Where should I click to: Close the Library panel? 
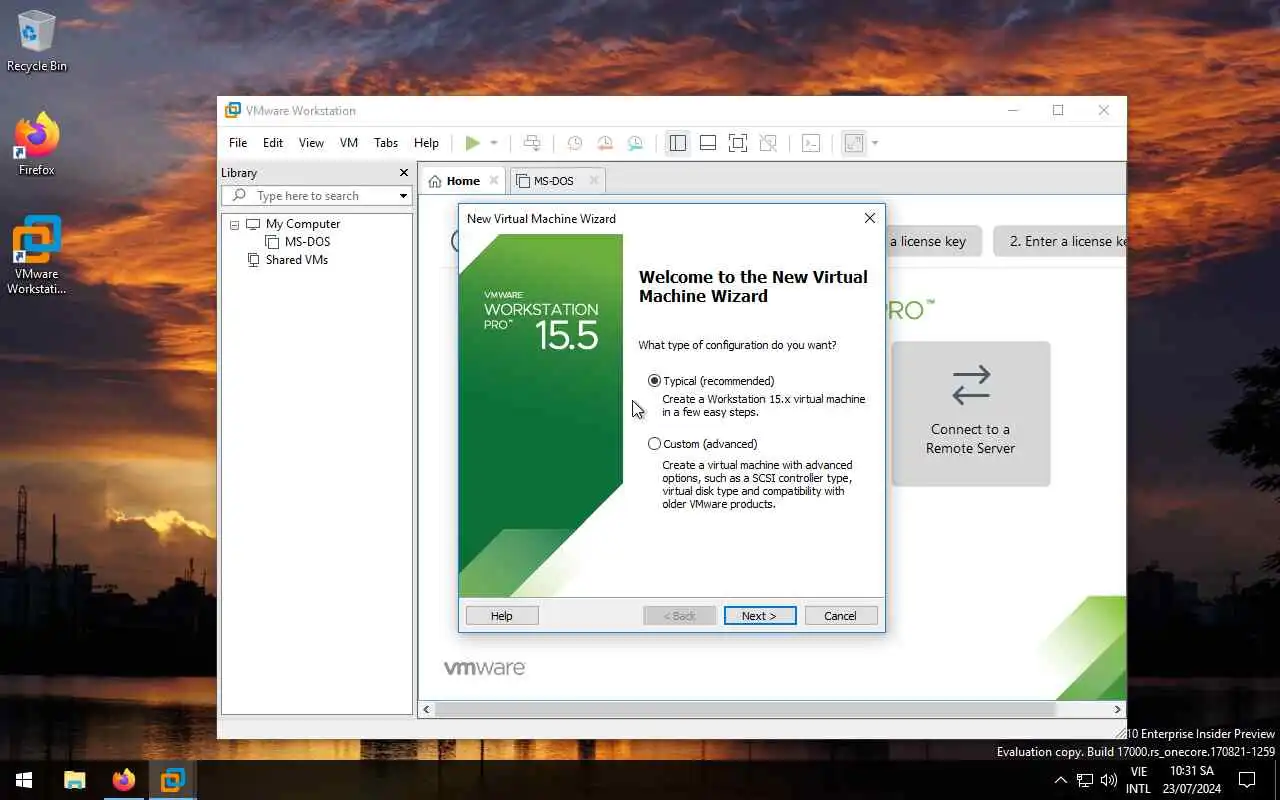404,173
